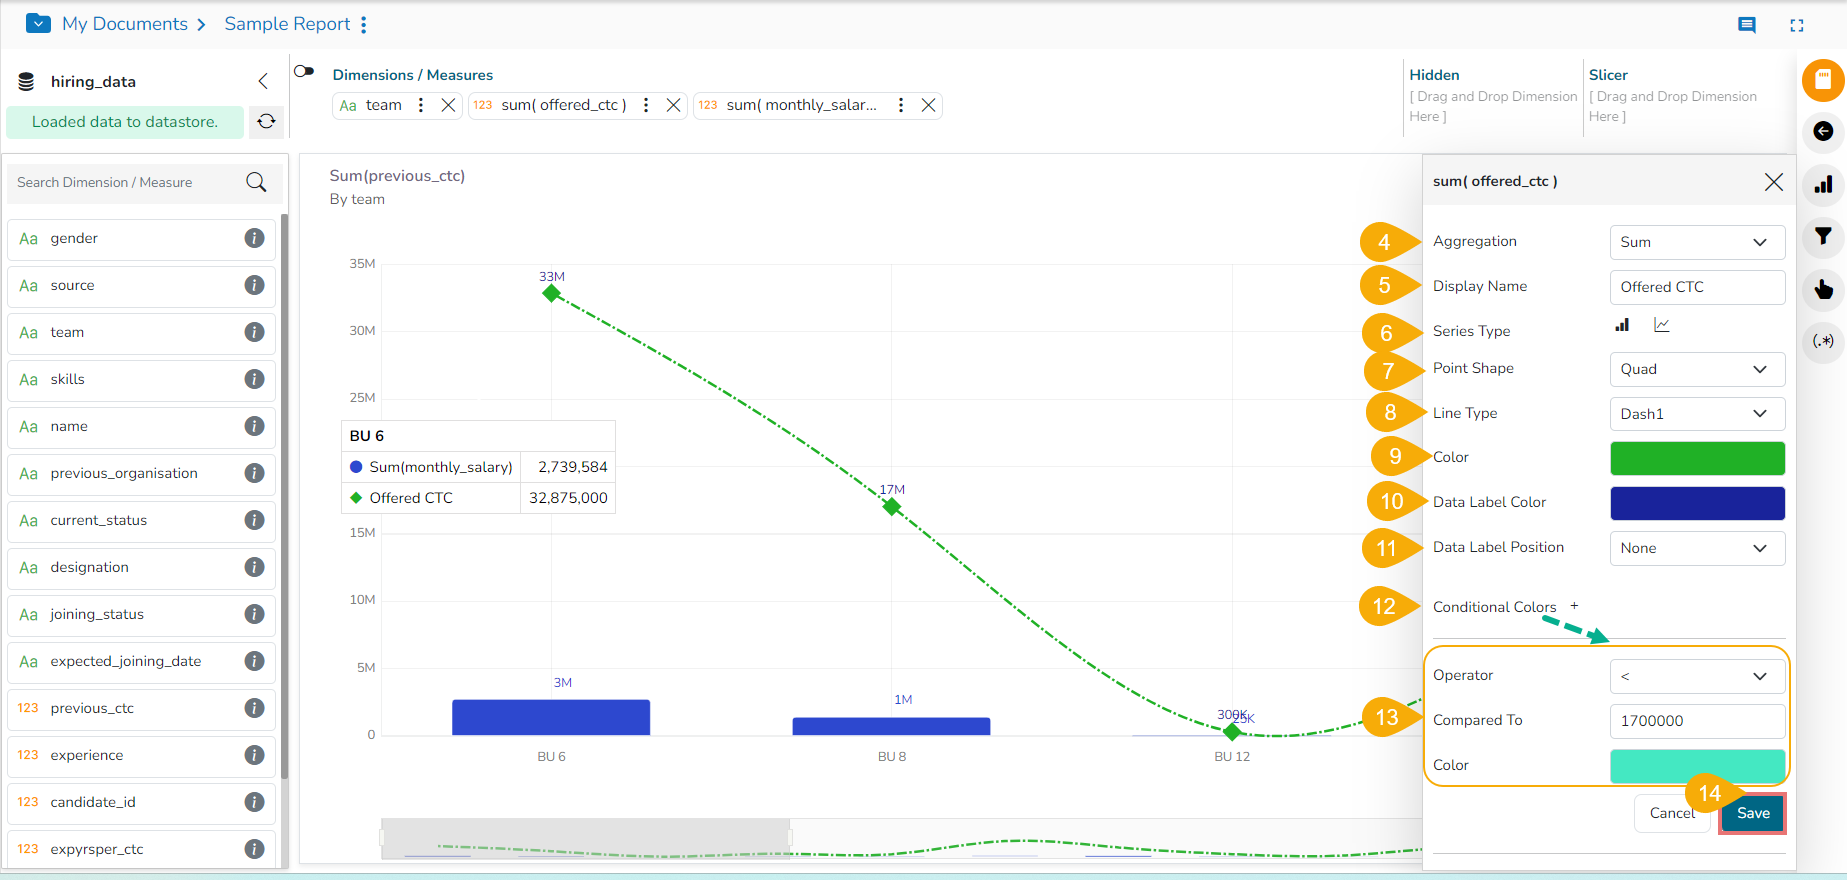Open the options menu for sum( offered_ctc )
This screenshot has width=1847, height=880.
coord(646,105)
